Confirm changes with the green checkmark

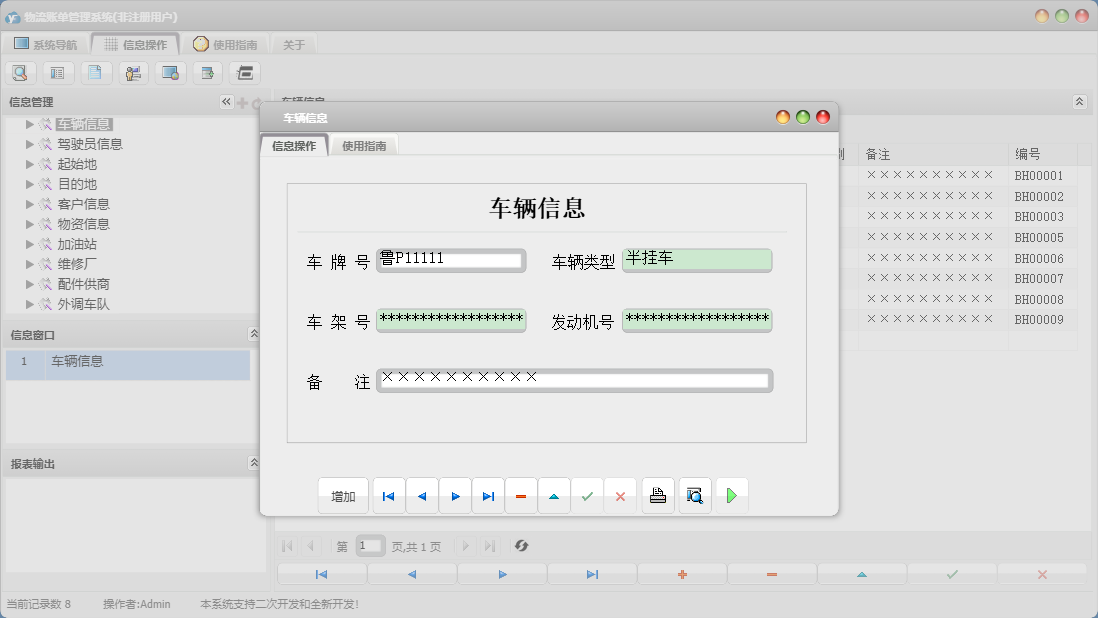tap(588, 495)
